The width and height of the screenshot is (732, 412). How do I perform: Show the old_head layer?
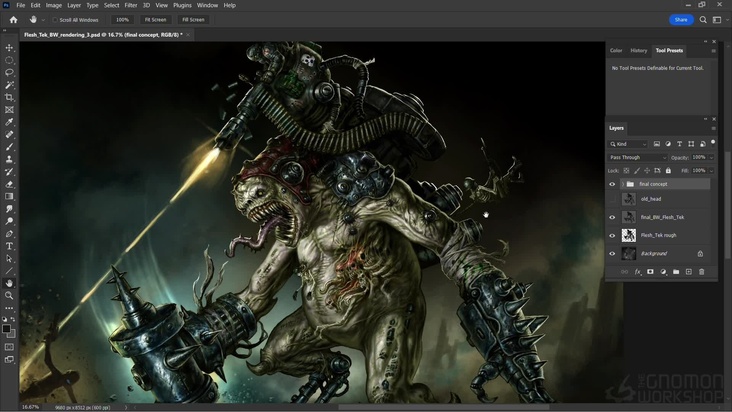tap(612, 199)
